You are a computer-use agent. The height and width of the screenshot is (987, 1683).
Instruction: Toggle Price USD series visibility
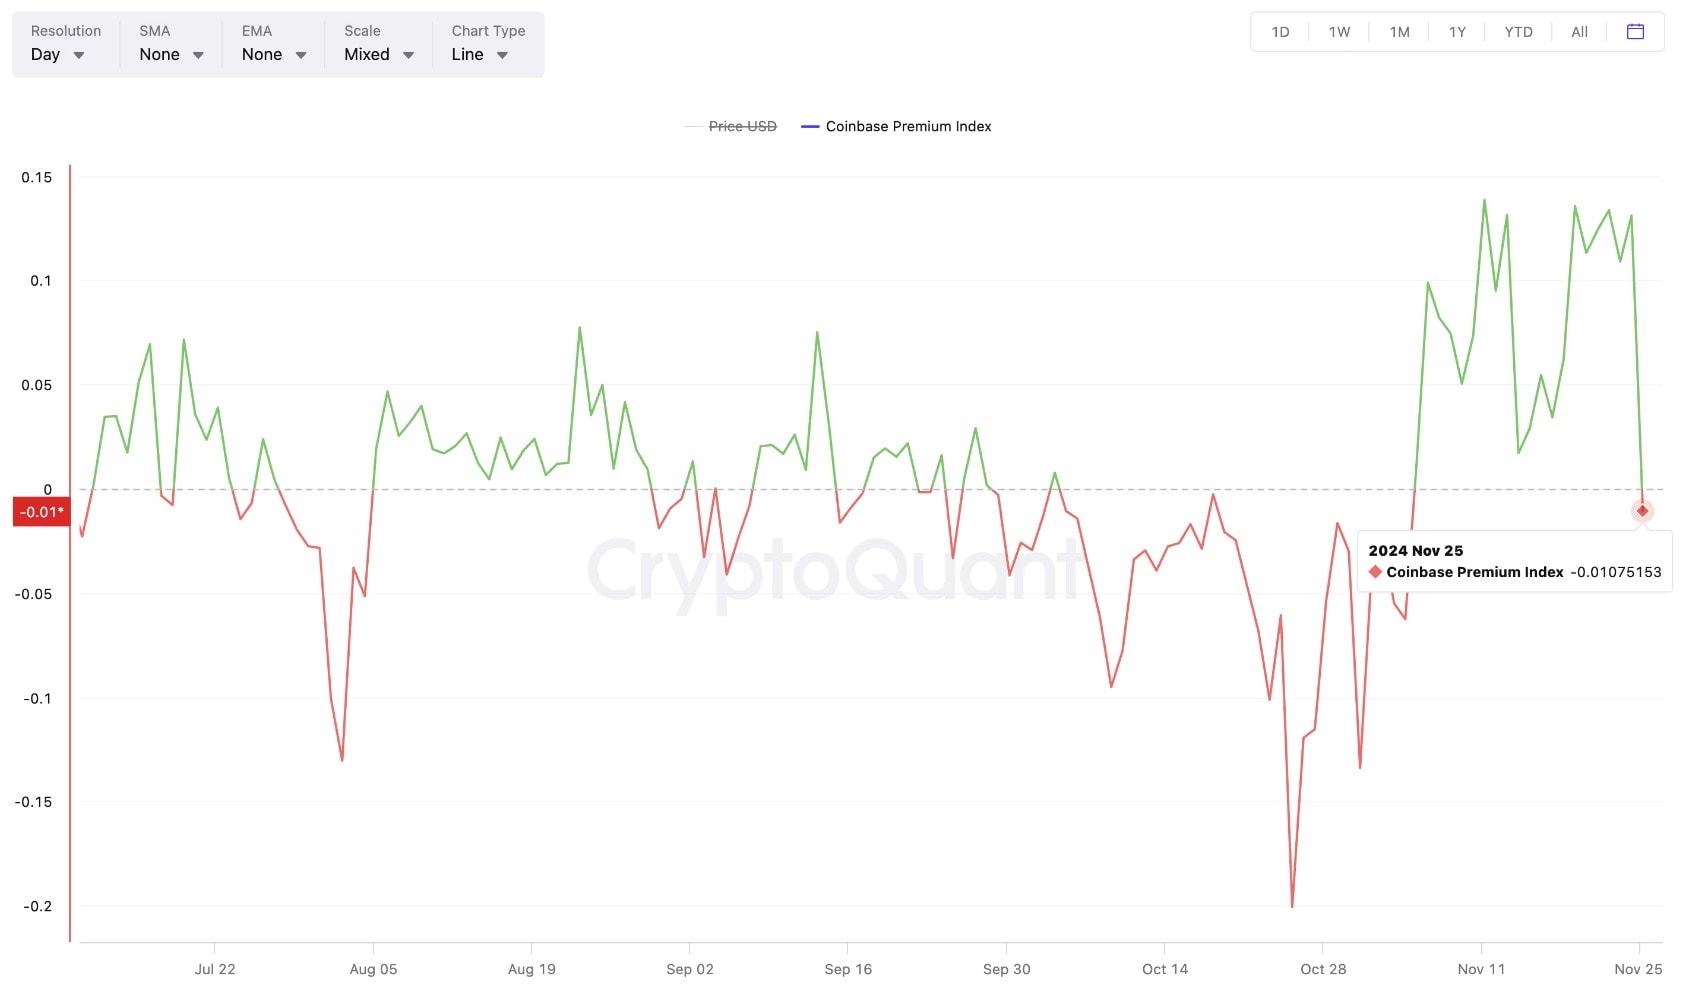pyautogui.click(x=742, y=127)
